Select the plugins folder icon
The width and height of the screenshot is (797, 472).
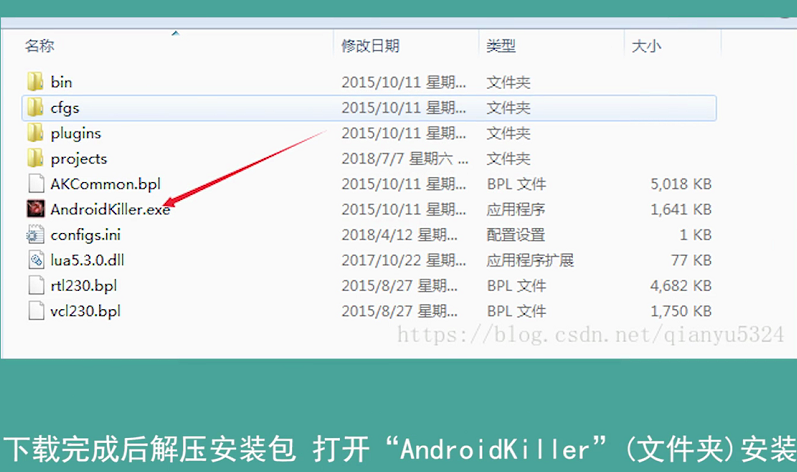coord(35,133)
